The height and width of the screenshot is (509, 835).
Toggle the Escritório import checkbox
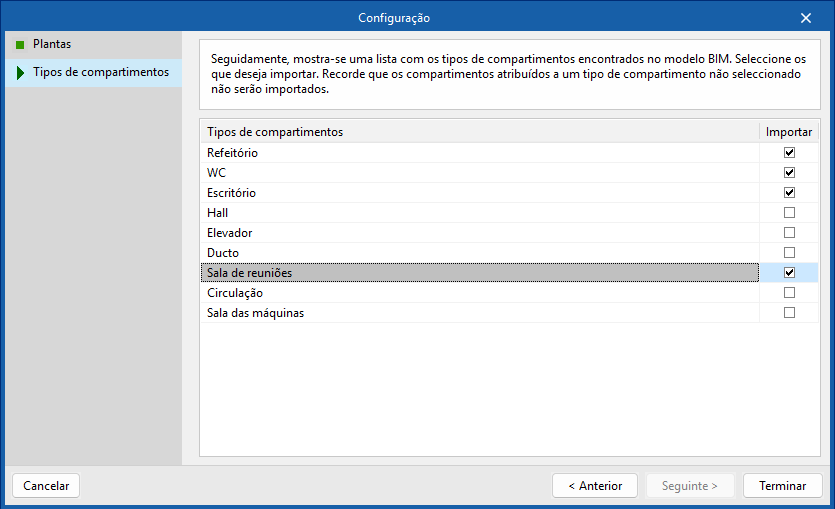(x=789, y=193)
